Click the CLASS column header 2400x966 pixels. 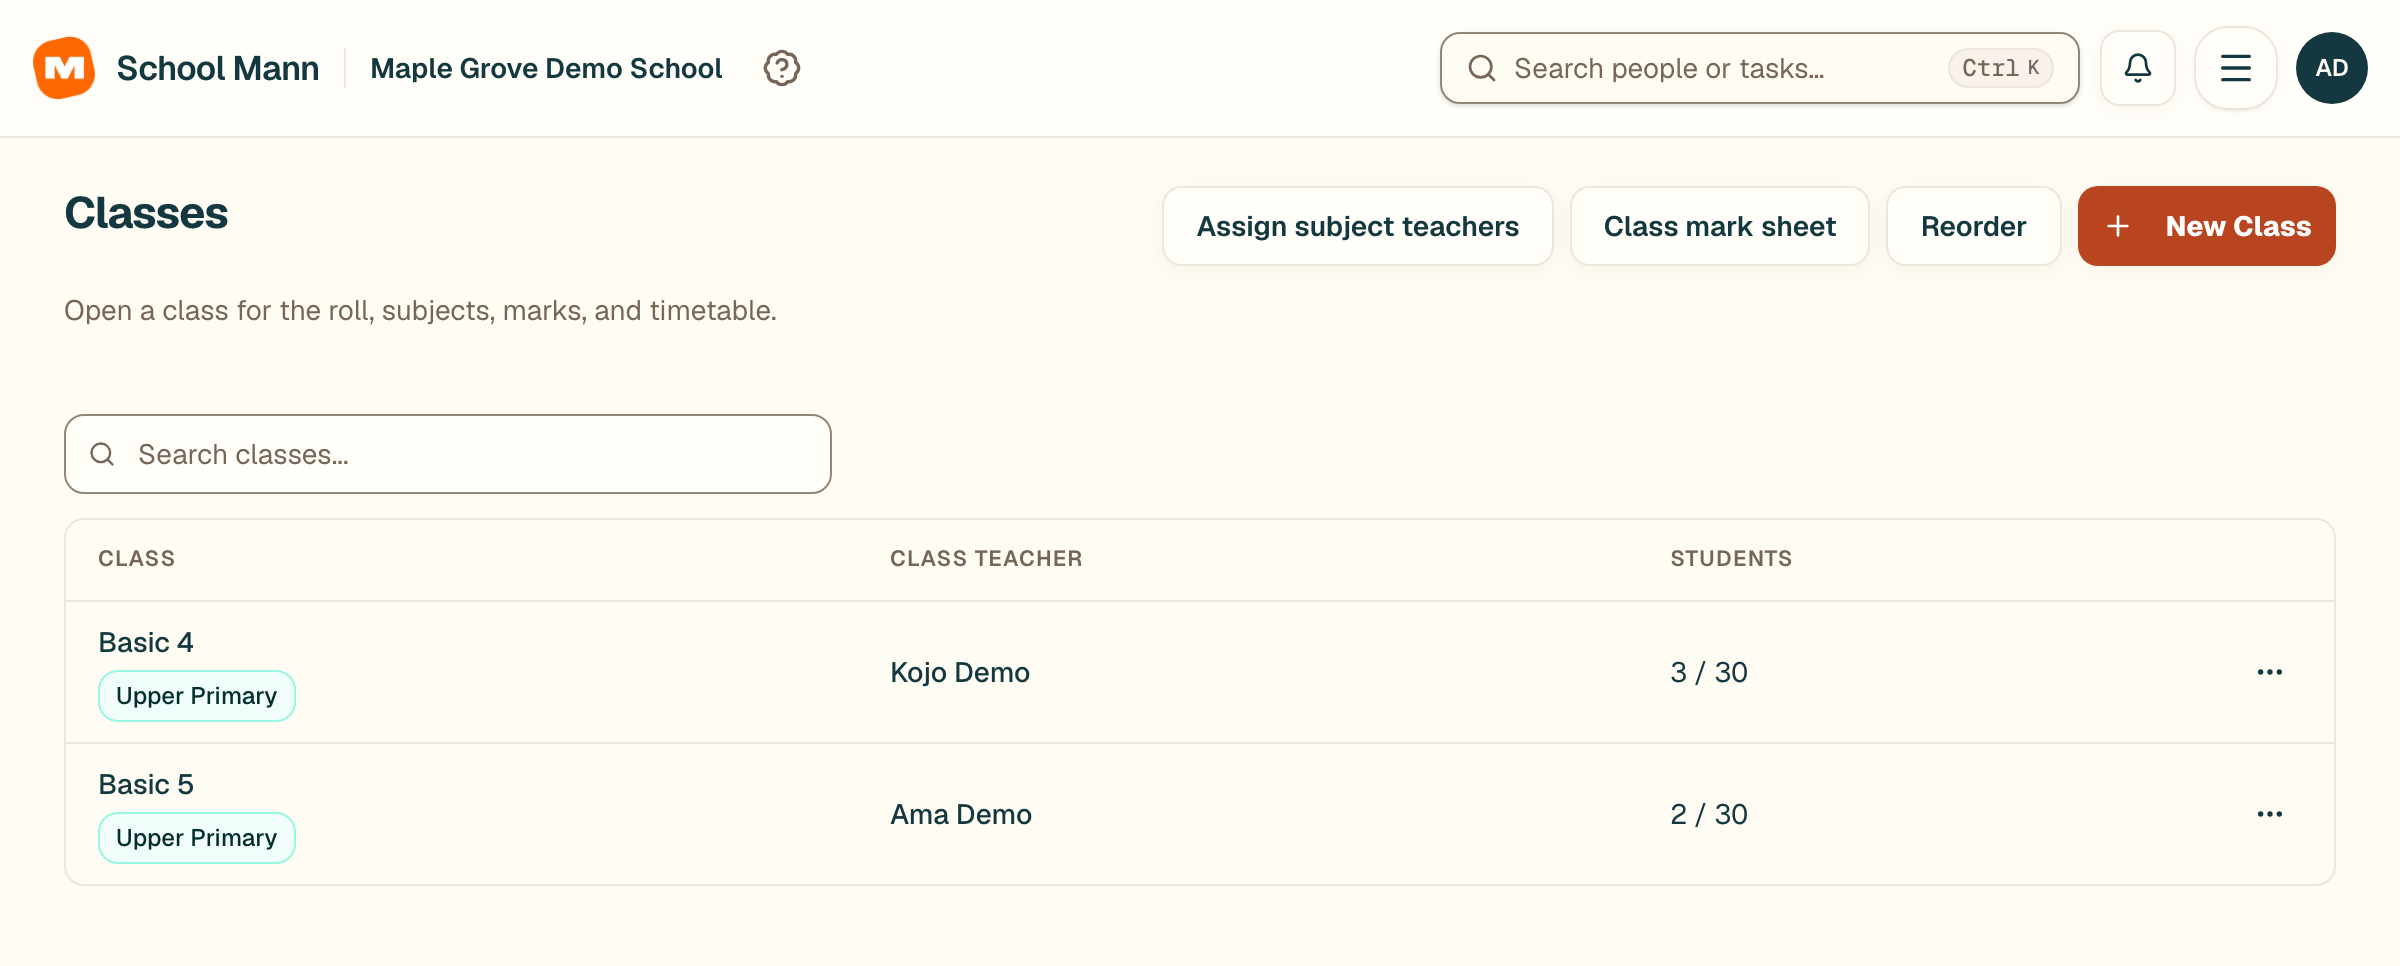[137, 559]
